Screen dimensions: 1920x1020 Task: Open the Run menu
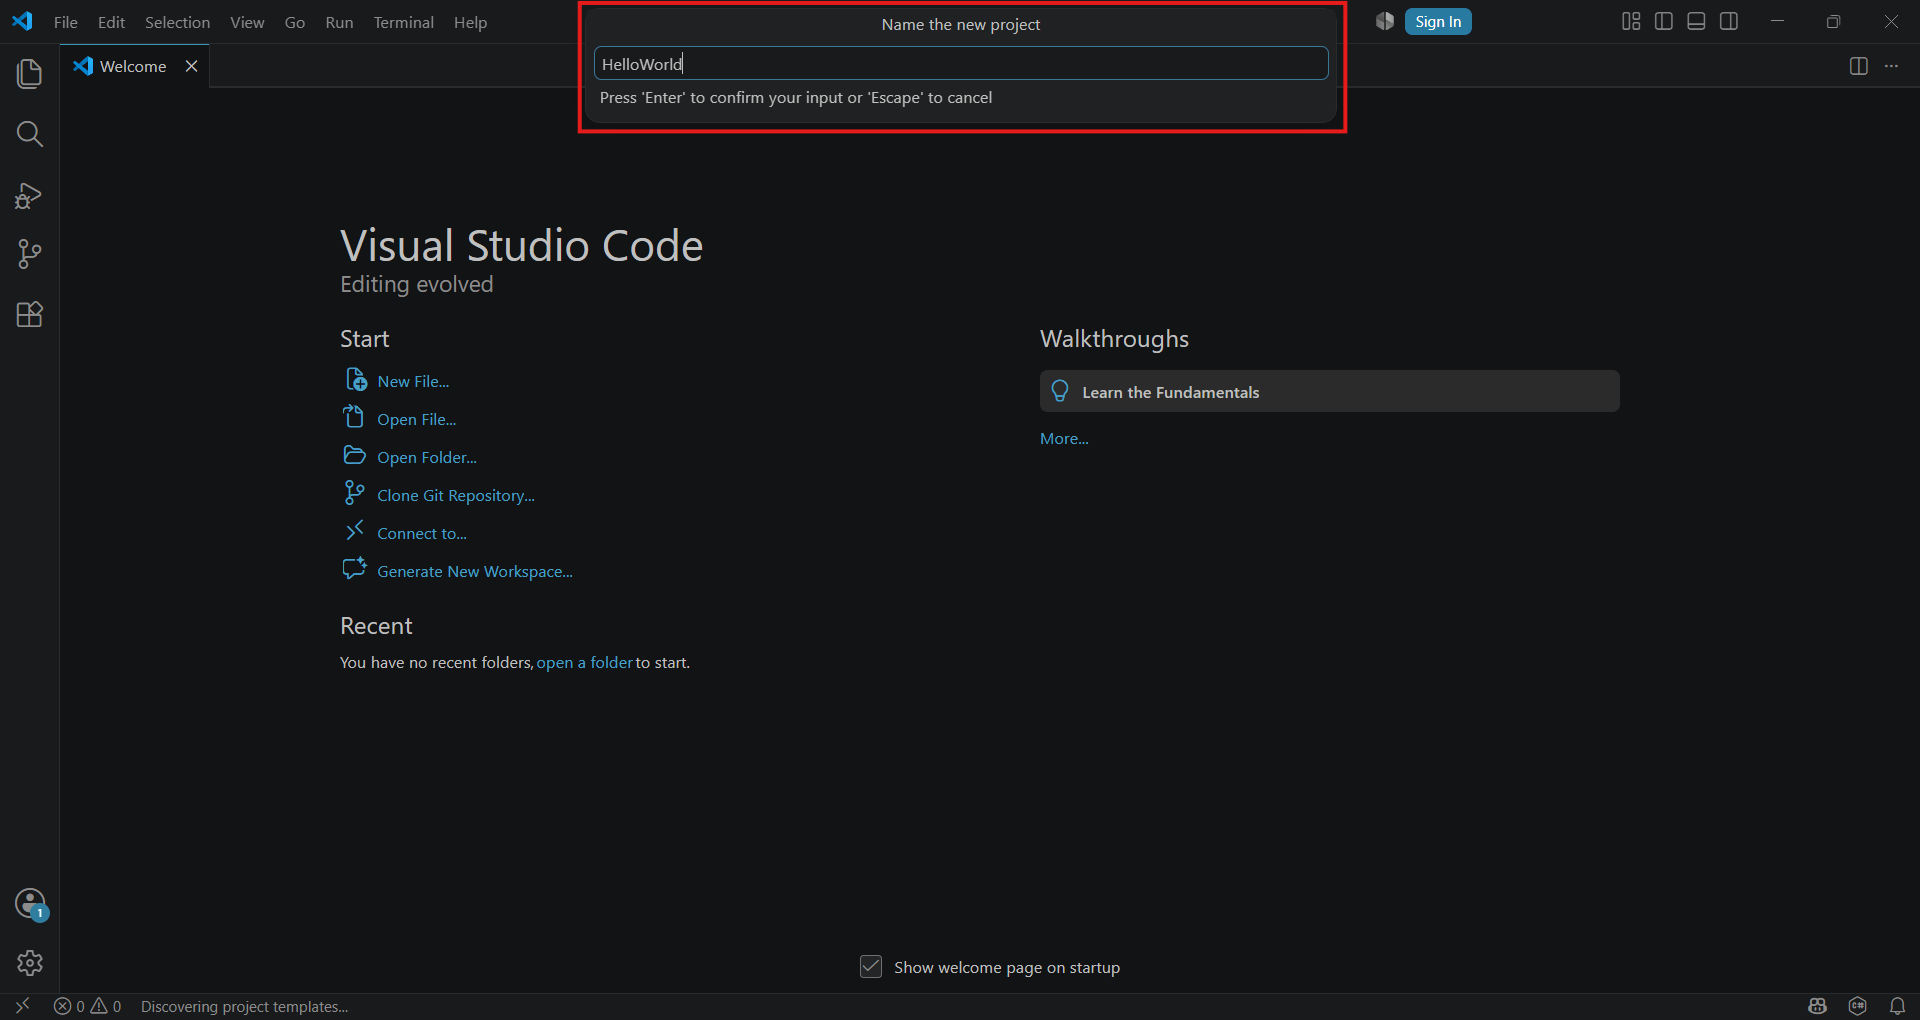(x=339, y=22)
